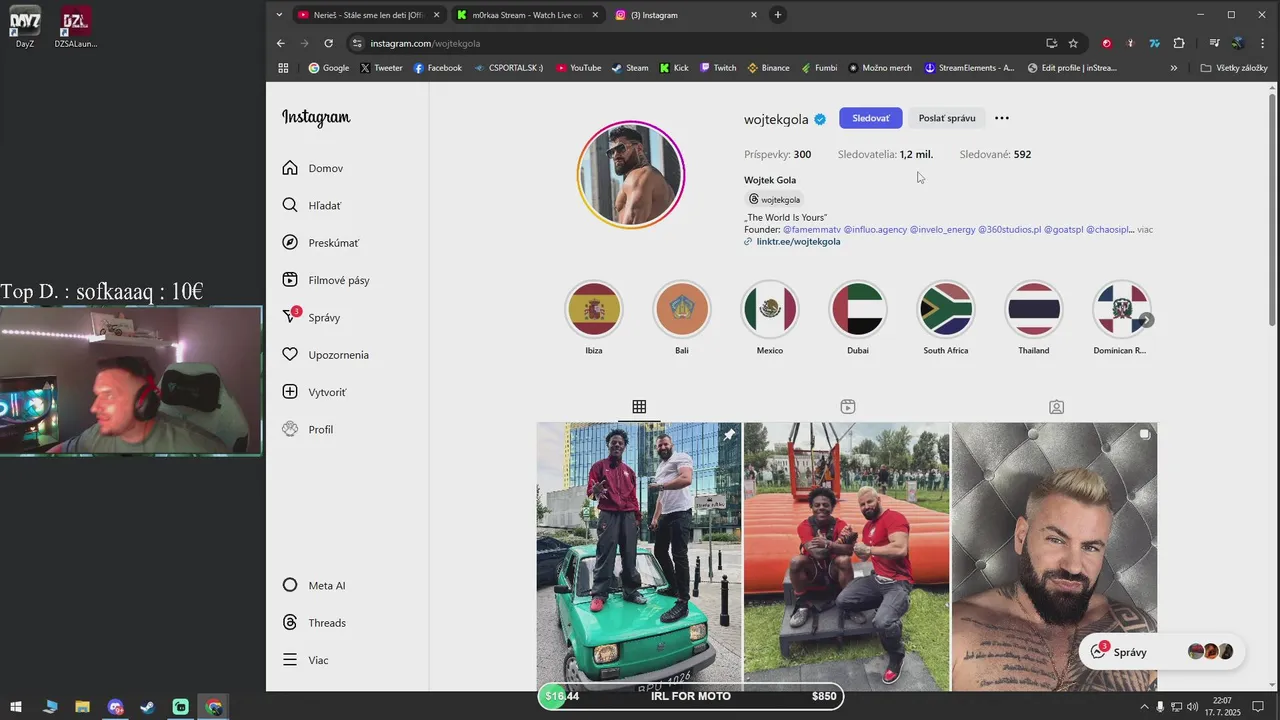This screenshot has height=720, width=1280.
Task: Select the tagged photos tab
Action: tap(1056, 407)
